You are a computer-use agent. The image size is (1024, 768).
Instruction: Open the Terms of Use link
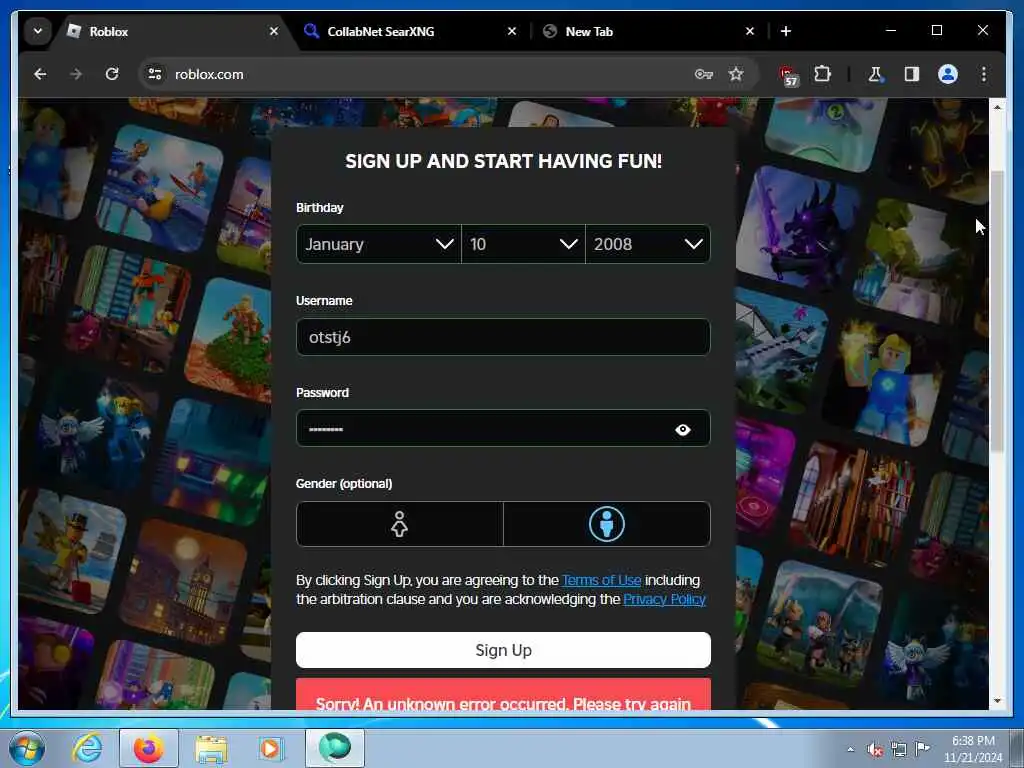click(x=601, y=580)
